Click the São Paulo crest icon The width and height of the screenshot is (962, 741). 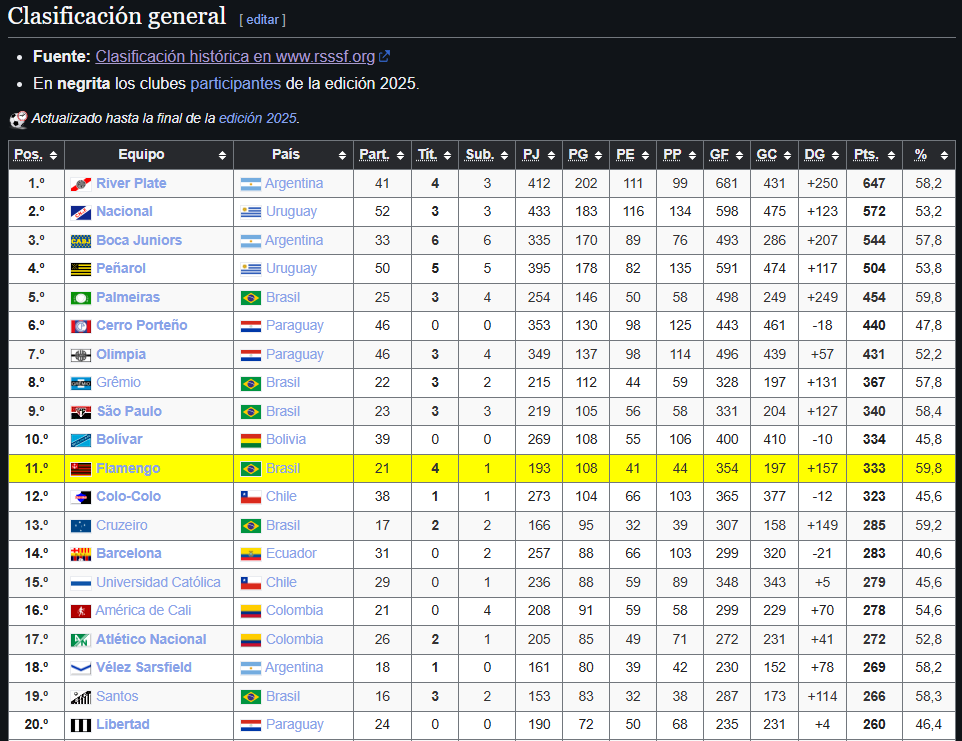[x=81, y=412]
